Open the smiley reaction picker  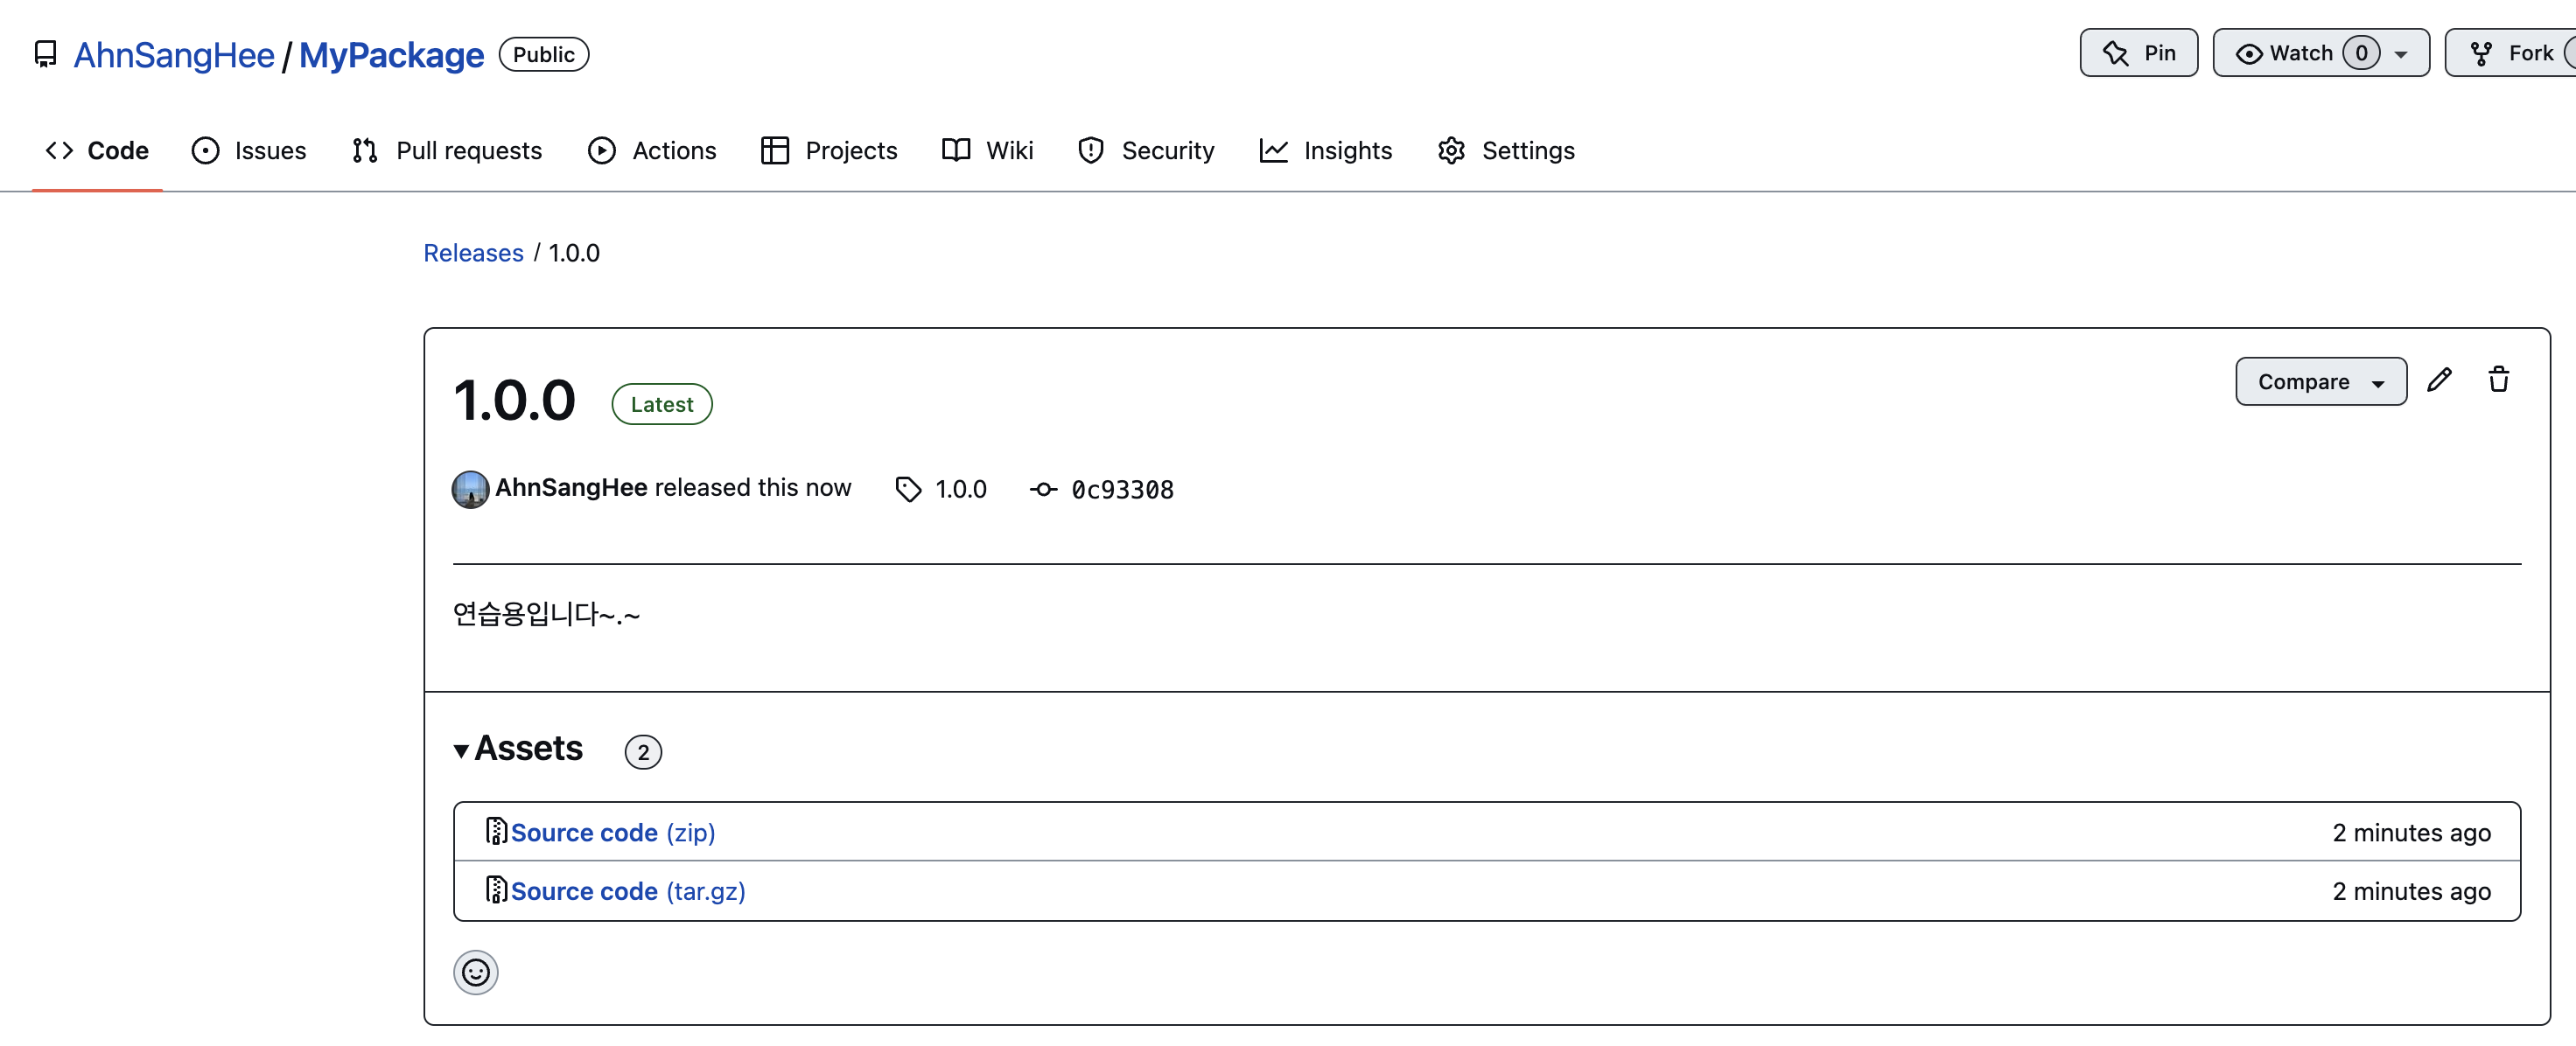(x=475, y=971)
